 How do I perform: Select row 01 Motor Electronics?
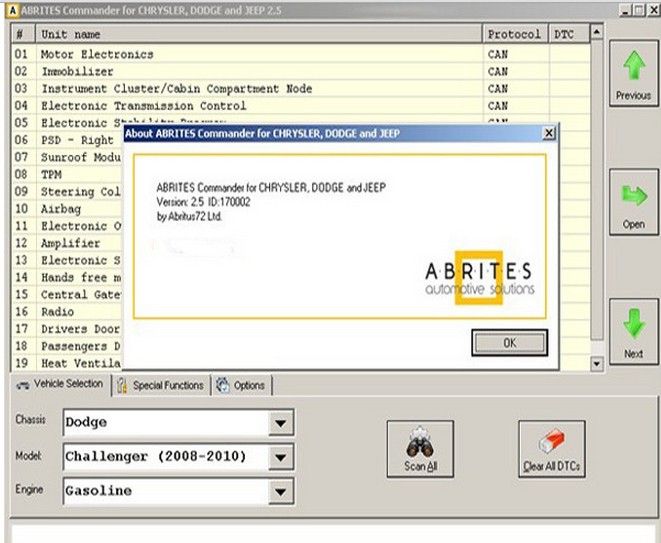tap(301, 54)
